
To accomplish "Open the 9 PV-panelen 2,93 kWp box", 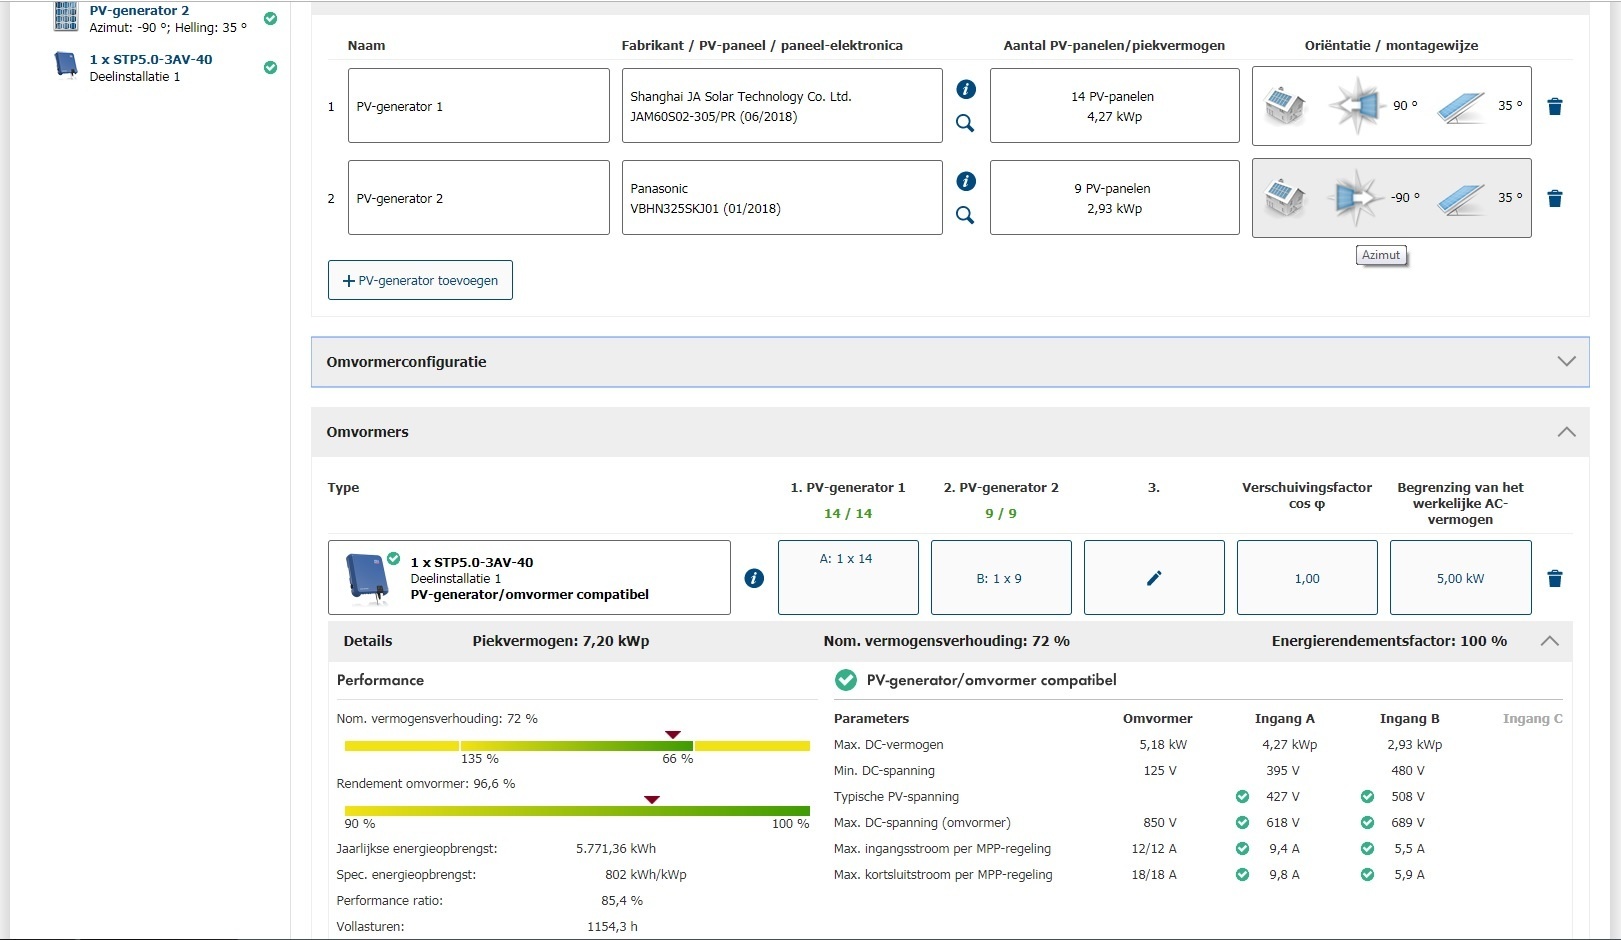I will click(x=1114, y=198).
